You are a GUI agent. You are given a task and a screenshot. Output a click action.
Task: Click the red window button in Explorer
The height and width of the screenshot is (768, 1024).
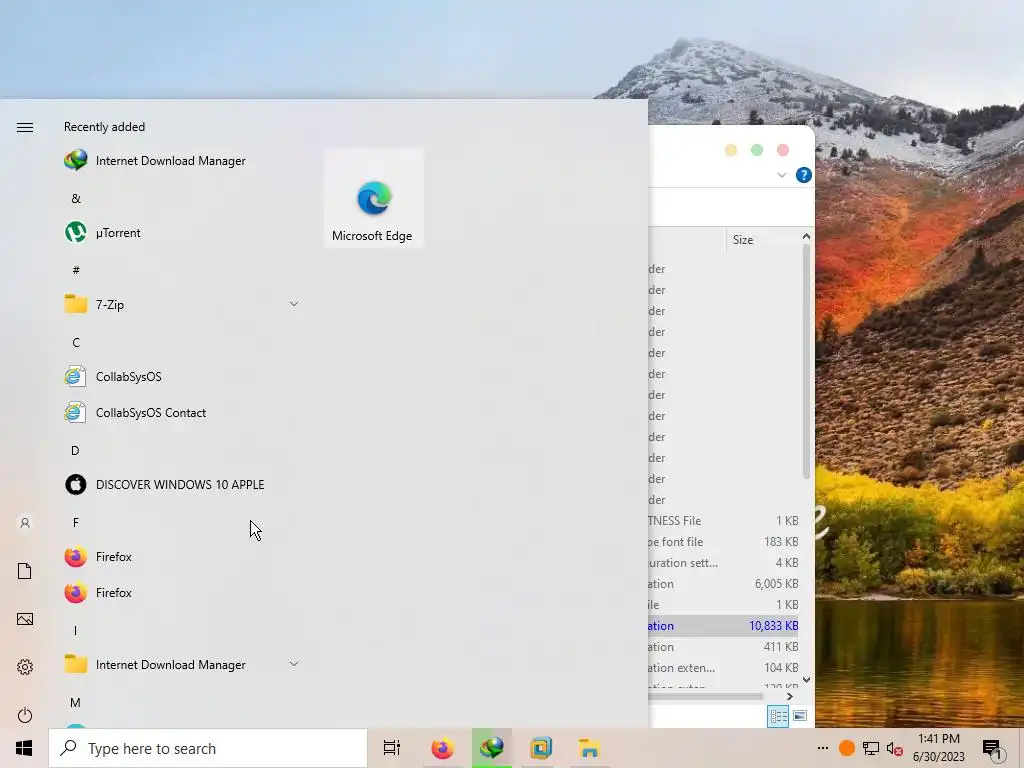click(782, 150)
